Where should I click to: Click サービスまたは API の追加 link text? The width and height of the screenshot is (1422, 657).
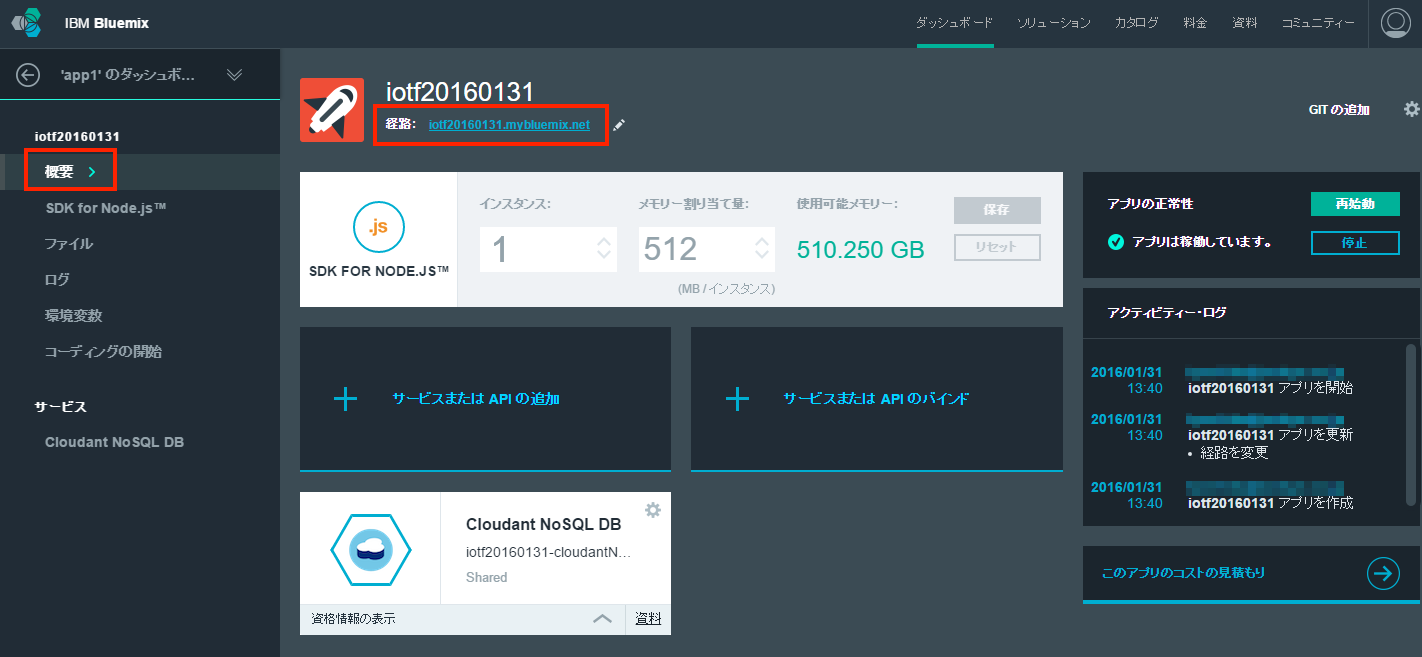coord(476,399)
